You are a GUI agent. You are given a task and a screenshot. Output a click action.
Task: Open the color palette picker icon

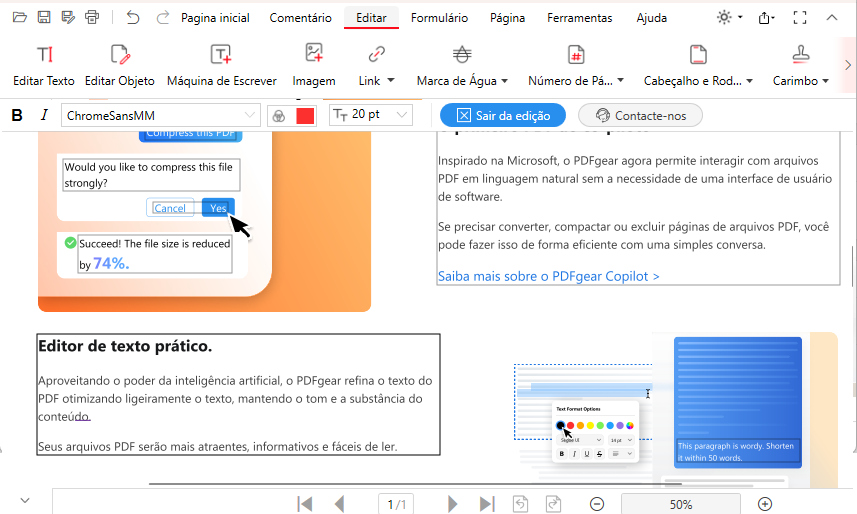279,116
